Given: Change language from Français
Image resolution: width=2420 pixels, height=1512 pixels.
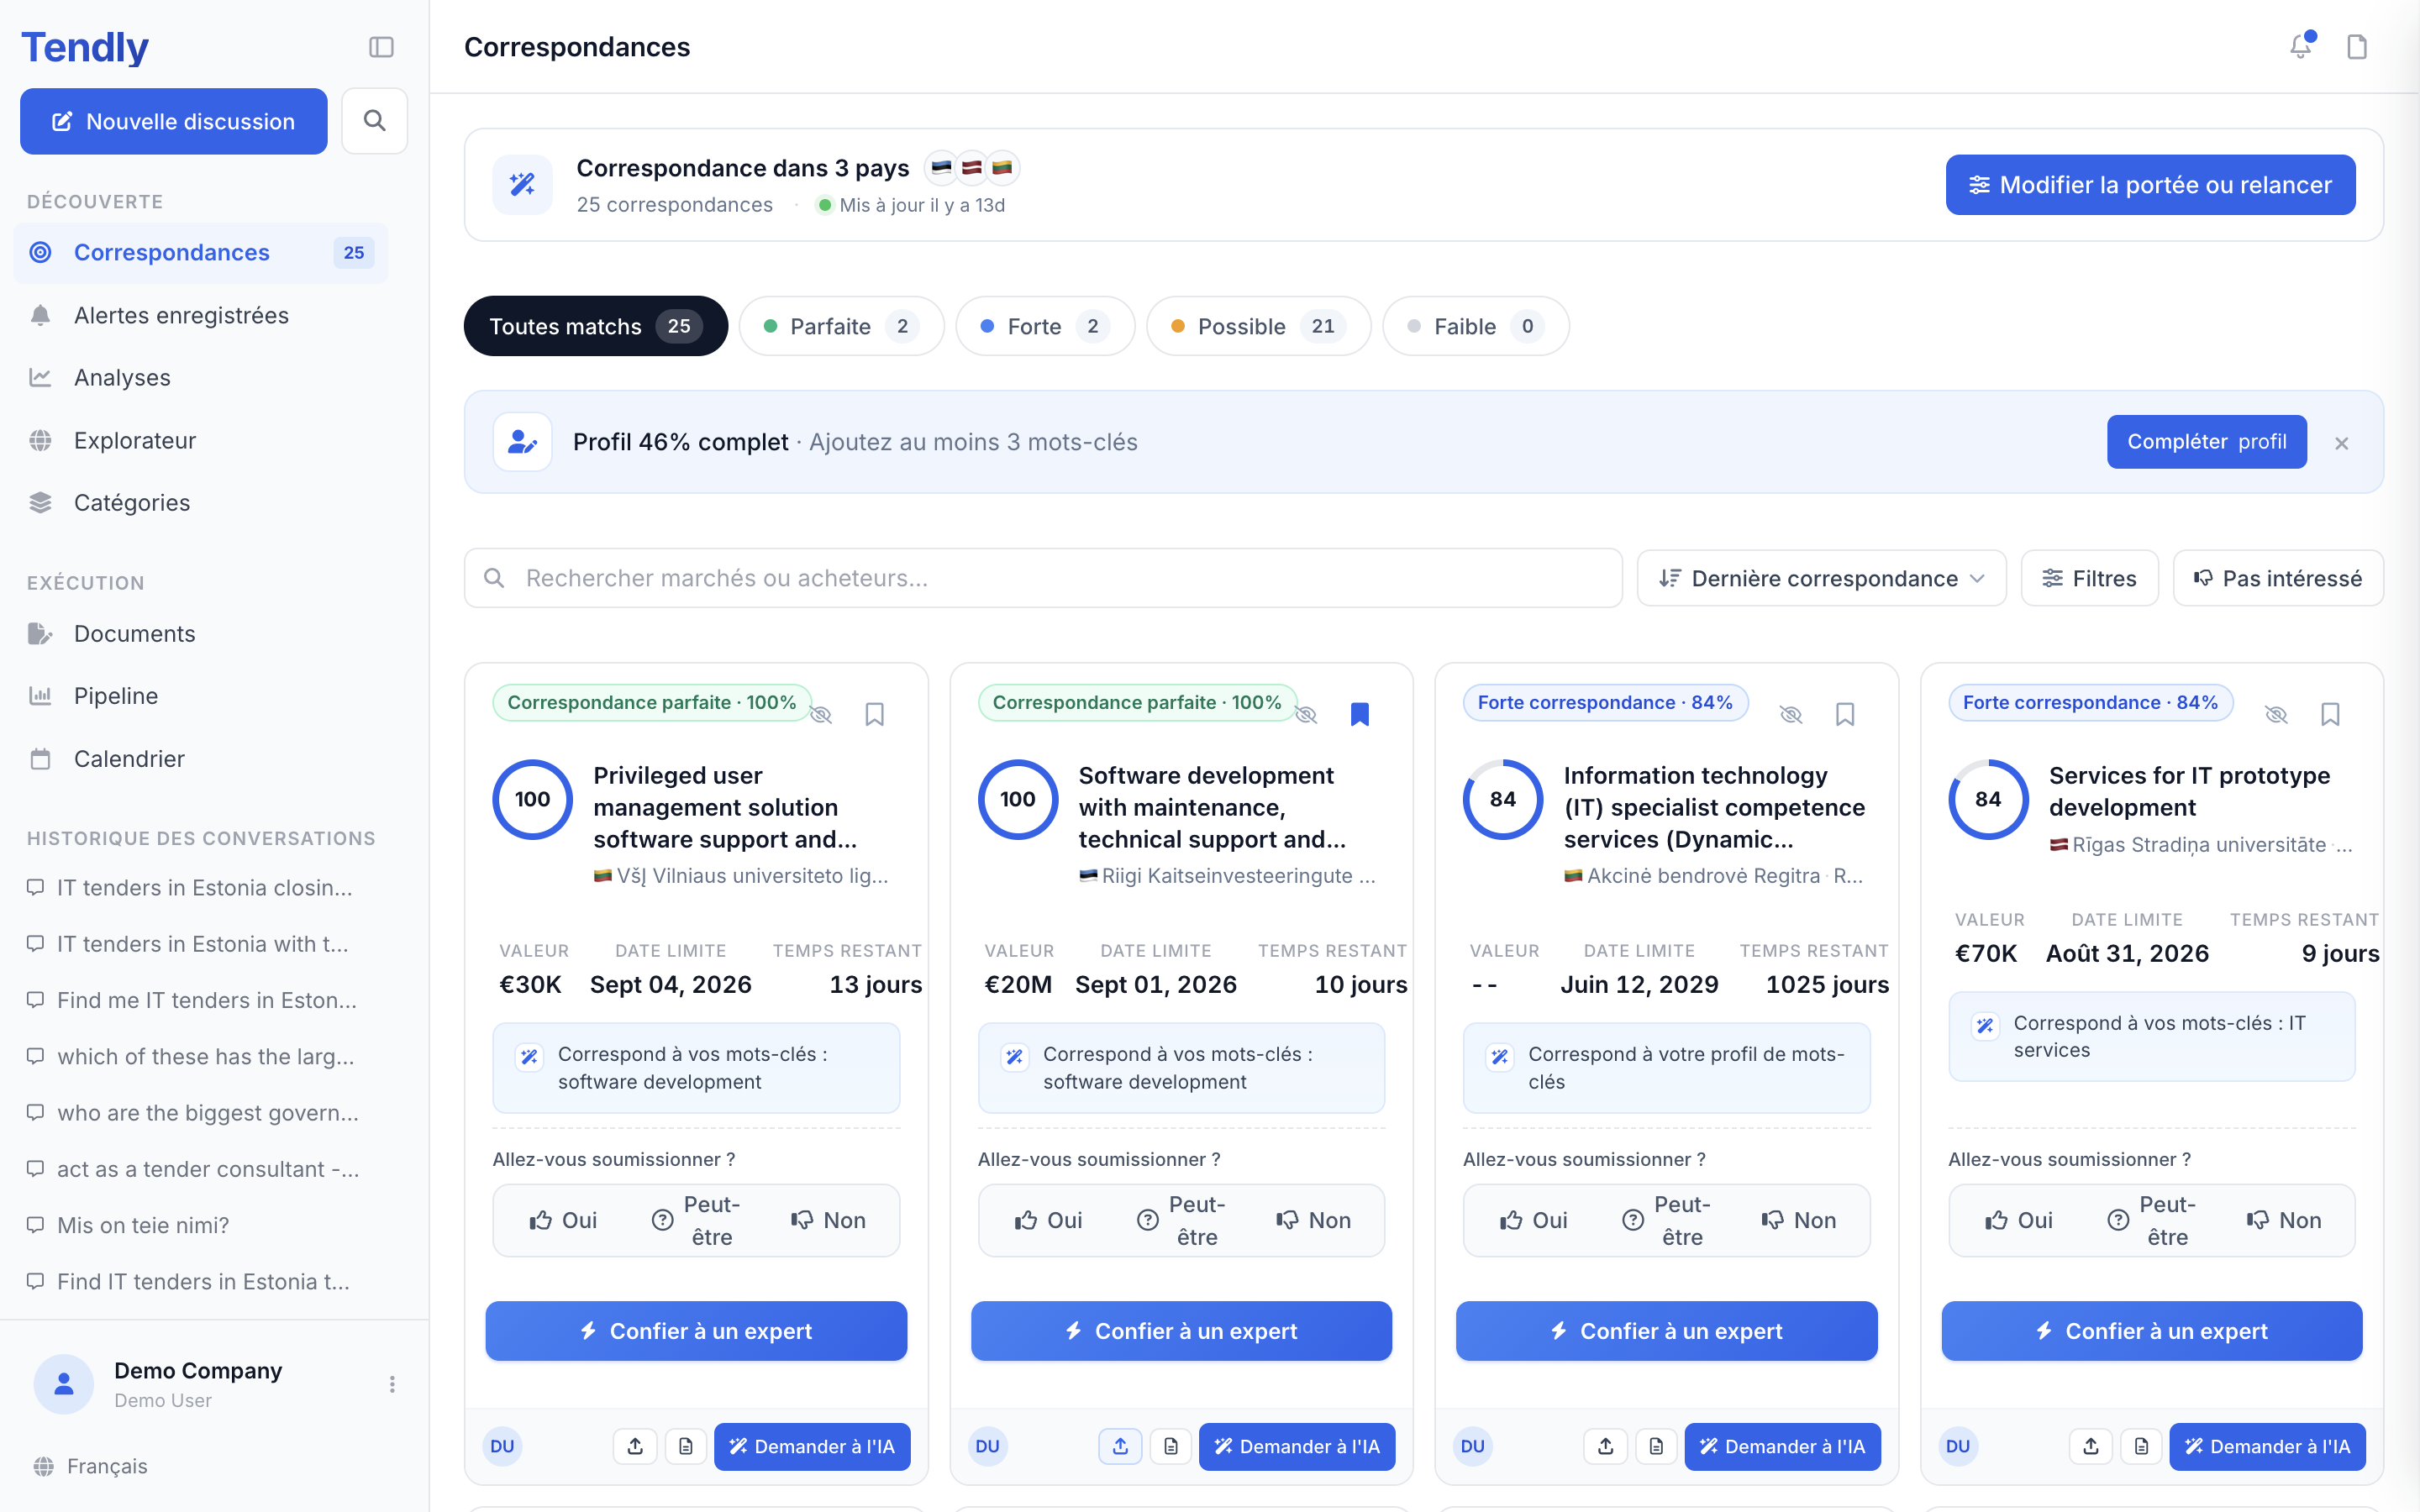Looking at the screenshot, I should pos(90,1466).
